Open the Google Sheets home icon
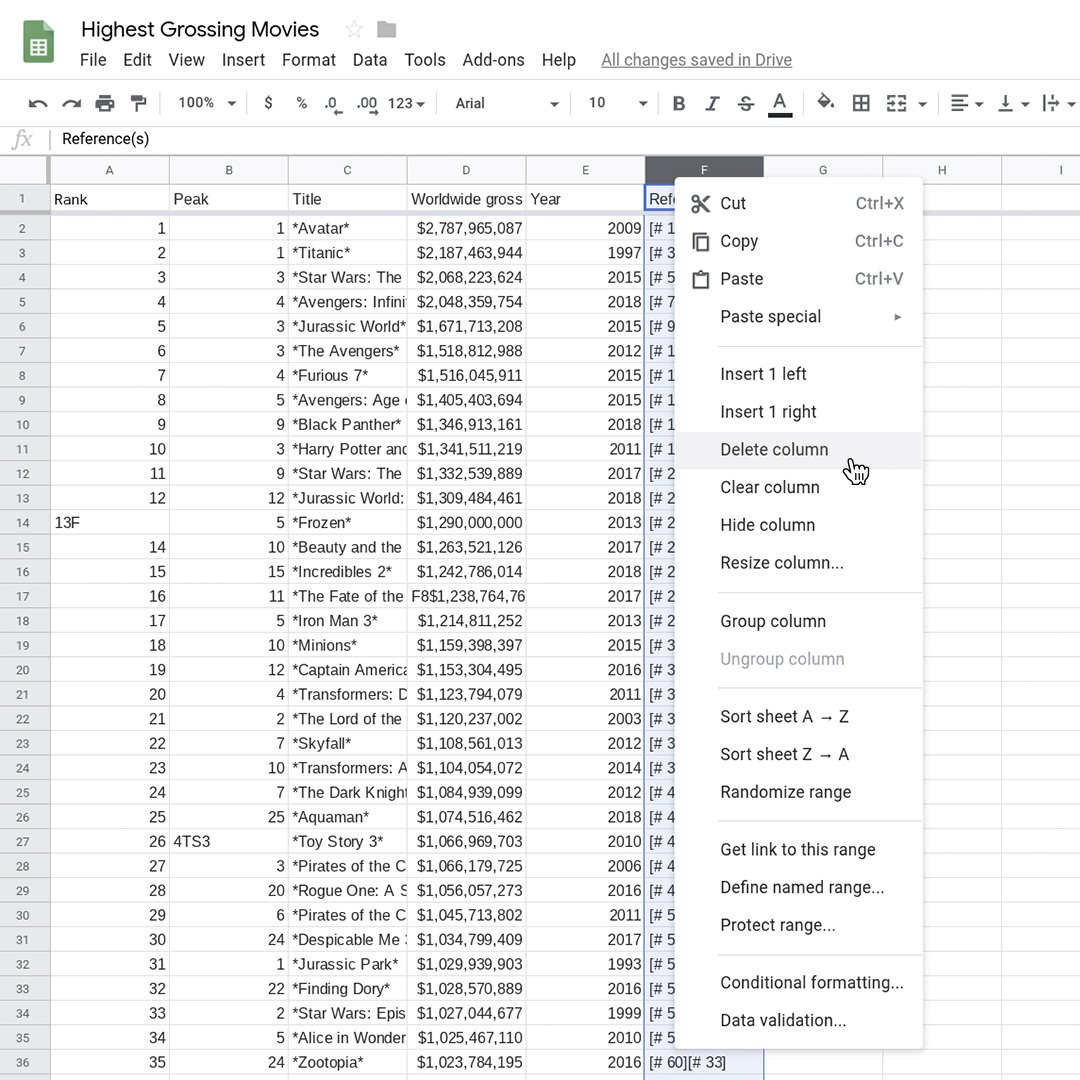This screenshot has width=1080, height=1080. [39, 42]
